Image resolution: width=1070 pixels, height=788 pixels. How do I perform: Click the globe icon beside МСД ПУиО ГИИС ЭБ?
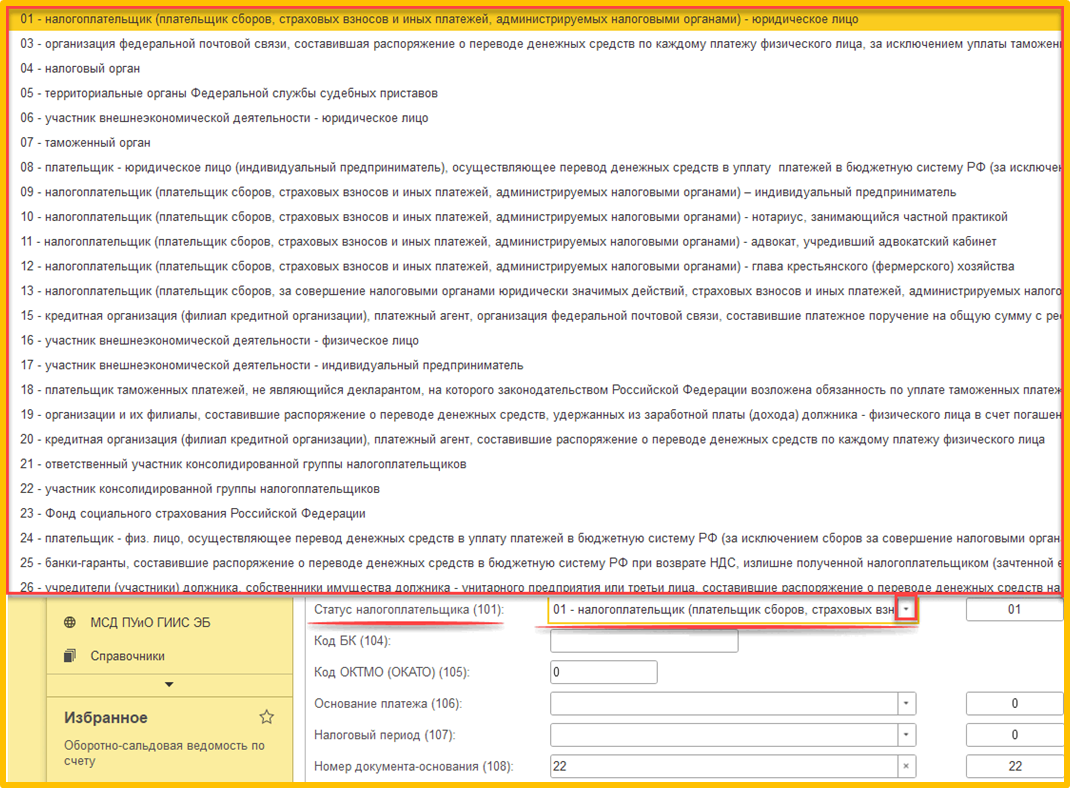70,622
